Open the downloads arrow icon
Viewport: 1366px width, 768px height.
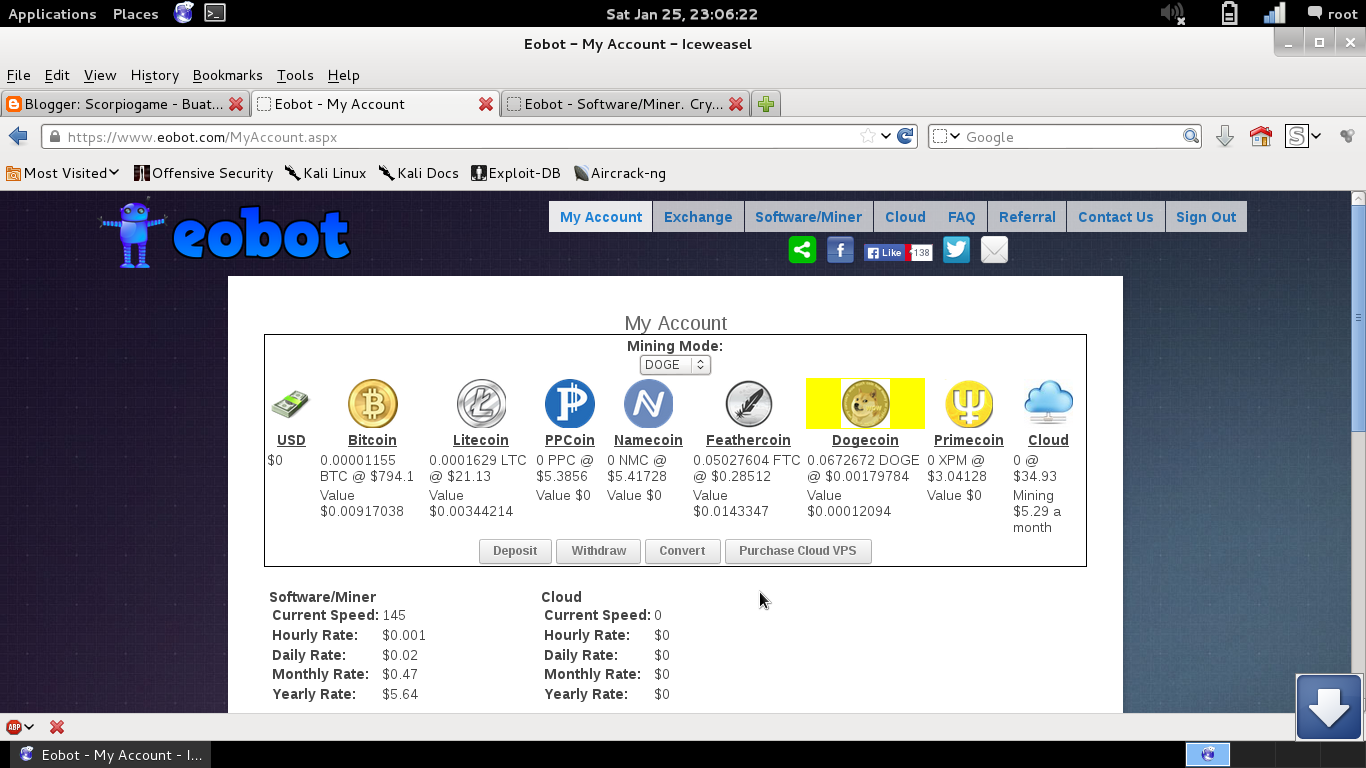[1224, 137]
